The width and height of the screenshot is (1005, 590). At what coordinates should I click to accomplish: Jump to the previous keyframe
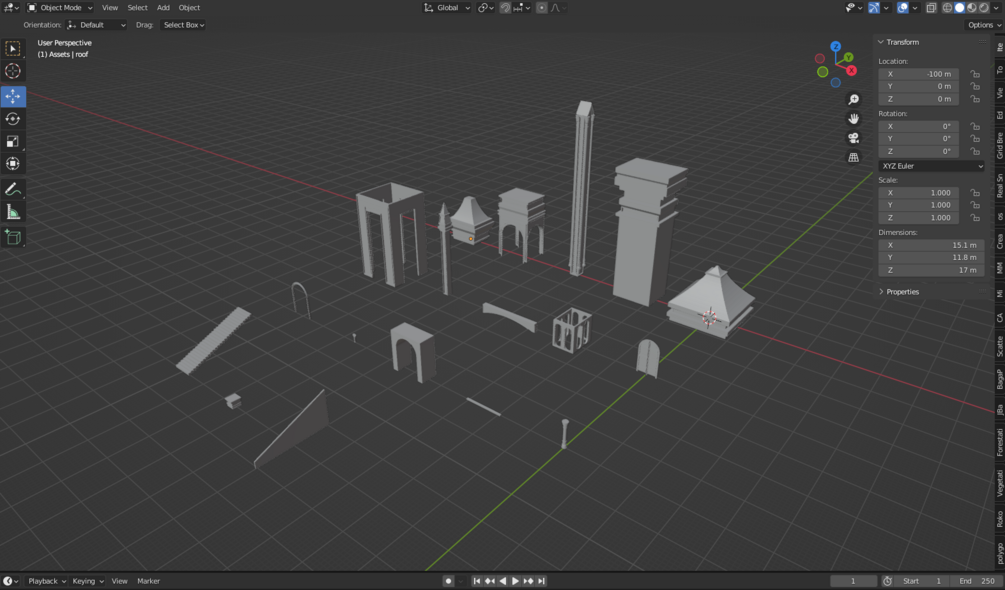490,581
